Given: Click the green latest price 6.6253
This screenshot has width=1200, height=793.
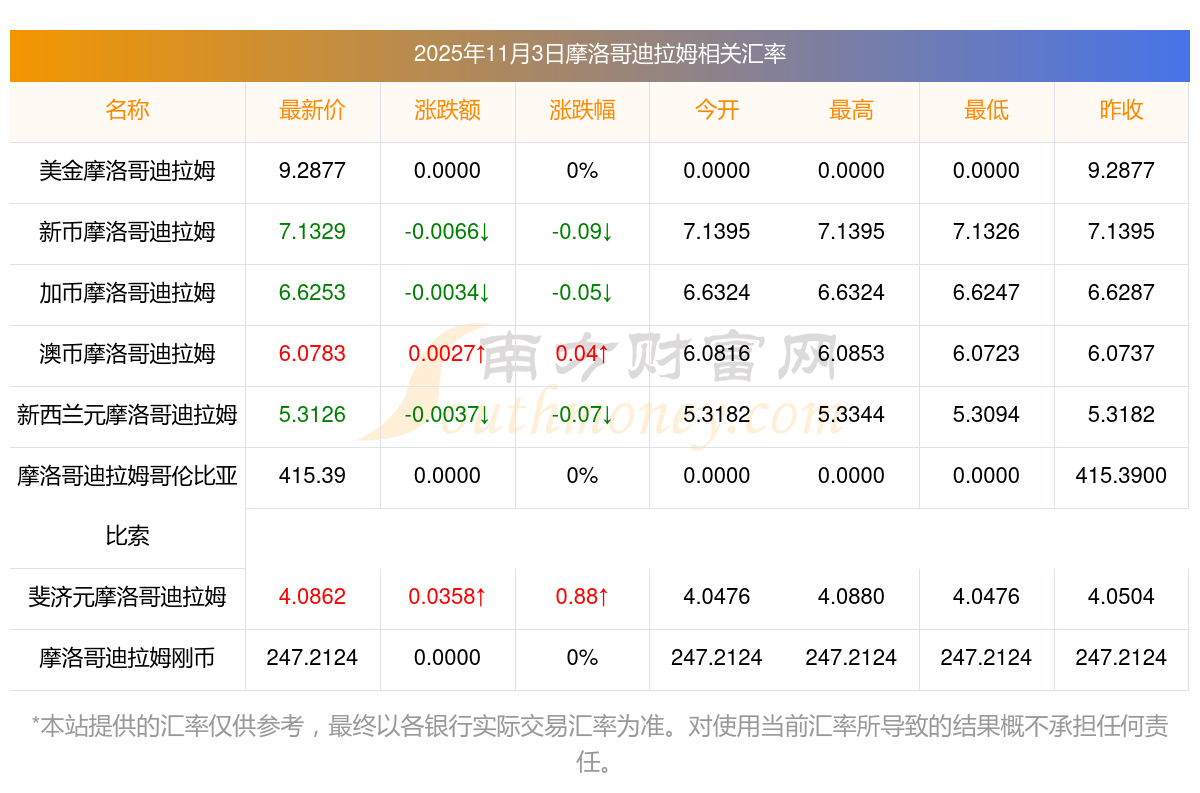Looking at the screenshot, I should (x=312, y=293).
